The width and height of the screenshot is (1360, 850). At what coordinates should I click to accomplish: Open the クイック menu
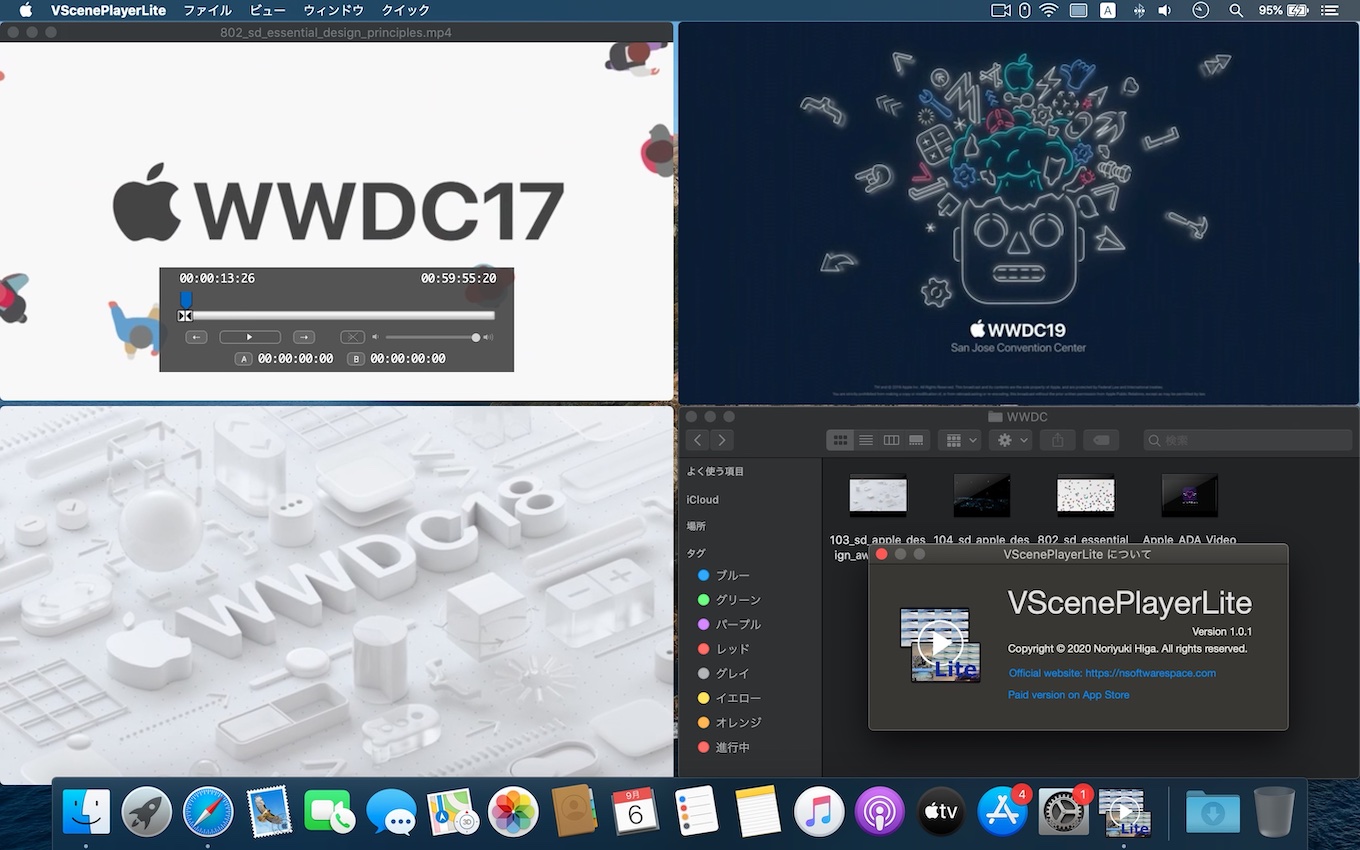click(406, 10)
